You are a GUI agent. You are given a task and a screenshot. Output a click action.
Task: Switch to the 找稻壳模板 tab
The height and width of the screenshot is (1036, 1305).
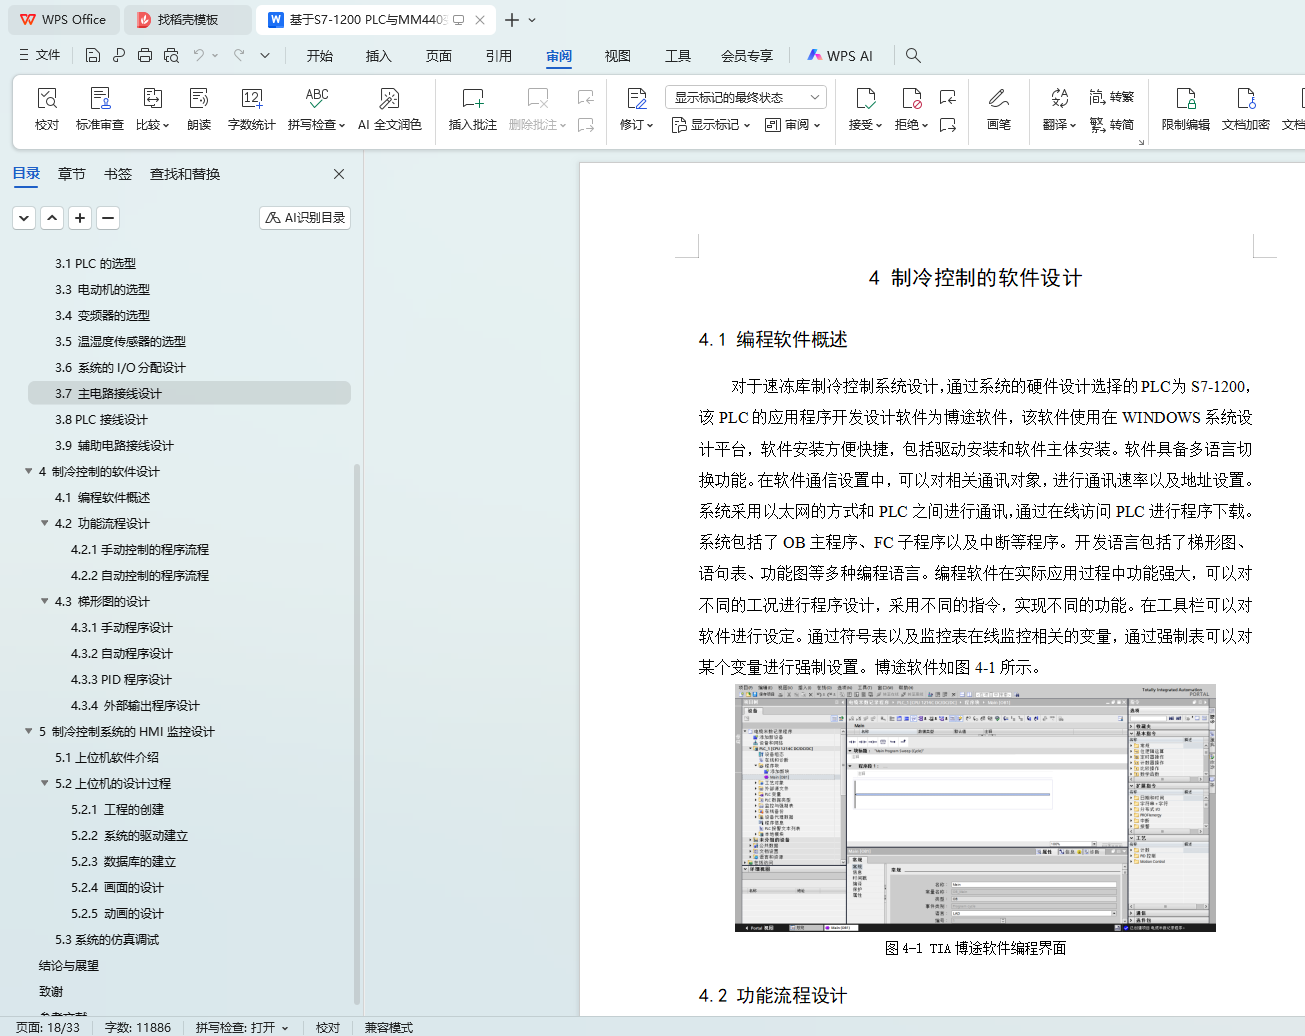click(x=188, y=19)
